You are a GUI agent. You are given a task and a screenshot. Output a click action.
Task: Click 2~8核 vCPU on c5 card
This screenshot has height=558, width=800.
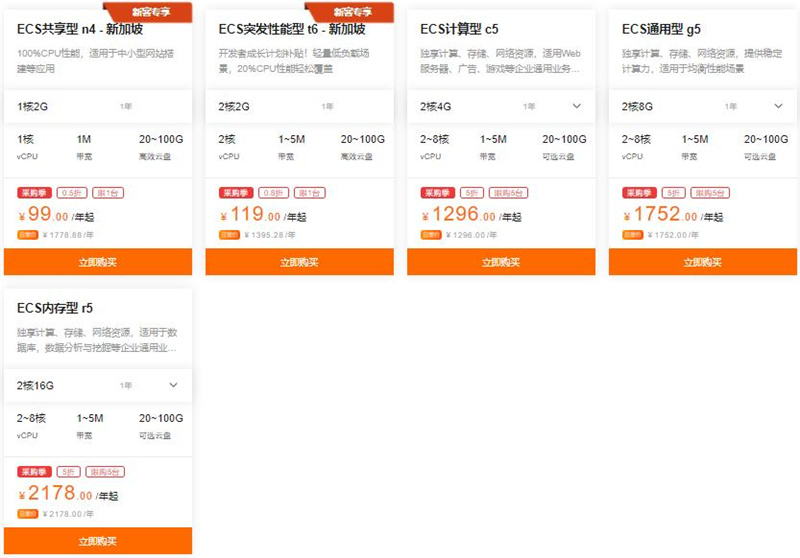pos(434,146)
